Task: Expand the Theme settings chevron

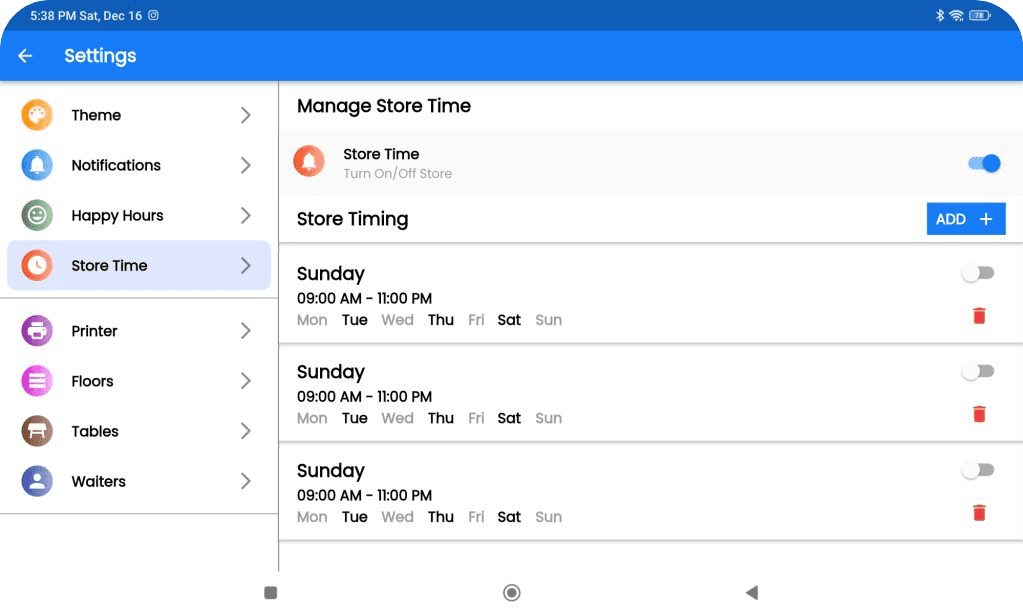Action: tap(245, 115)
